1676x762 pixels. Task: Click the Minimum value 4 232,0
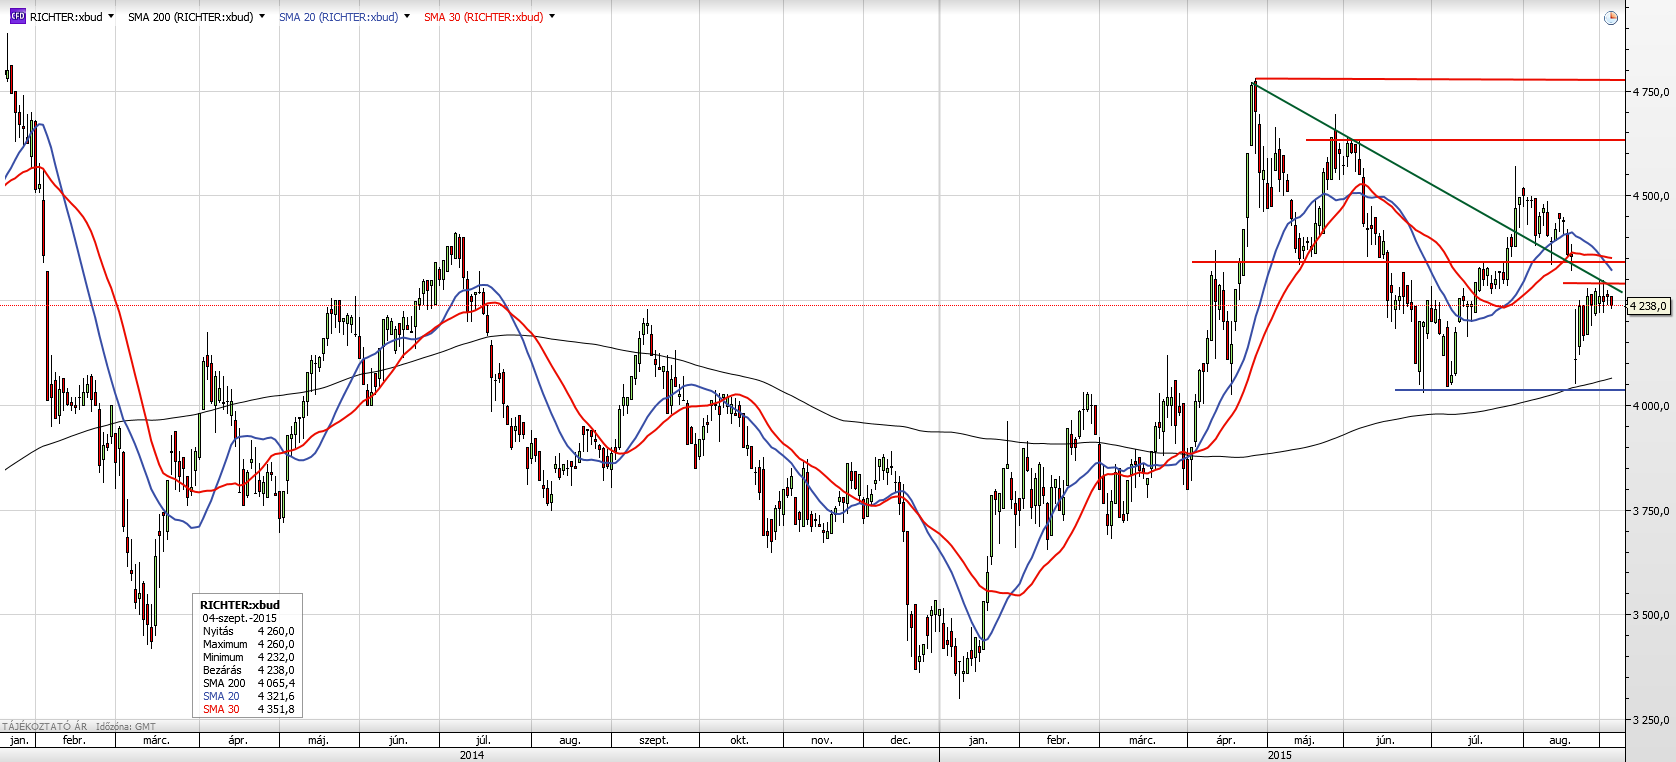[x=276, y=657]
